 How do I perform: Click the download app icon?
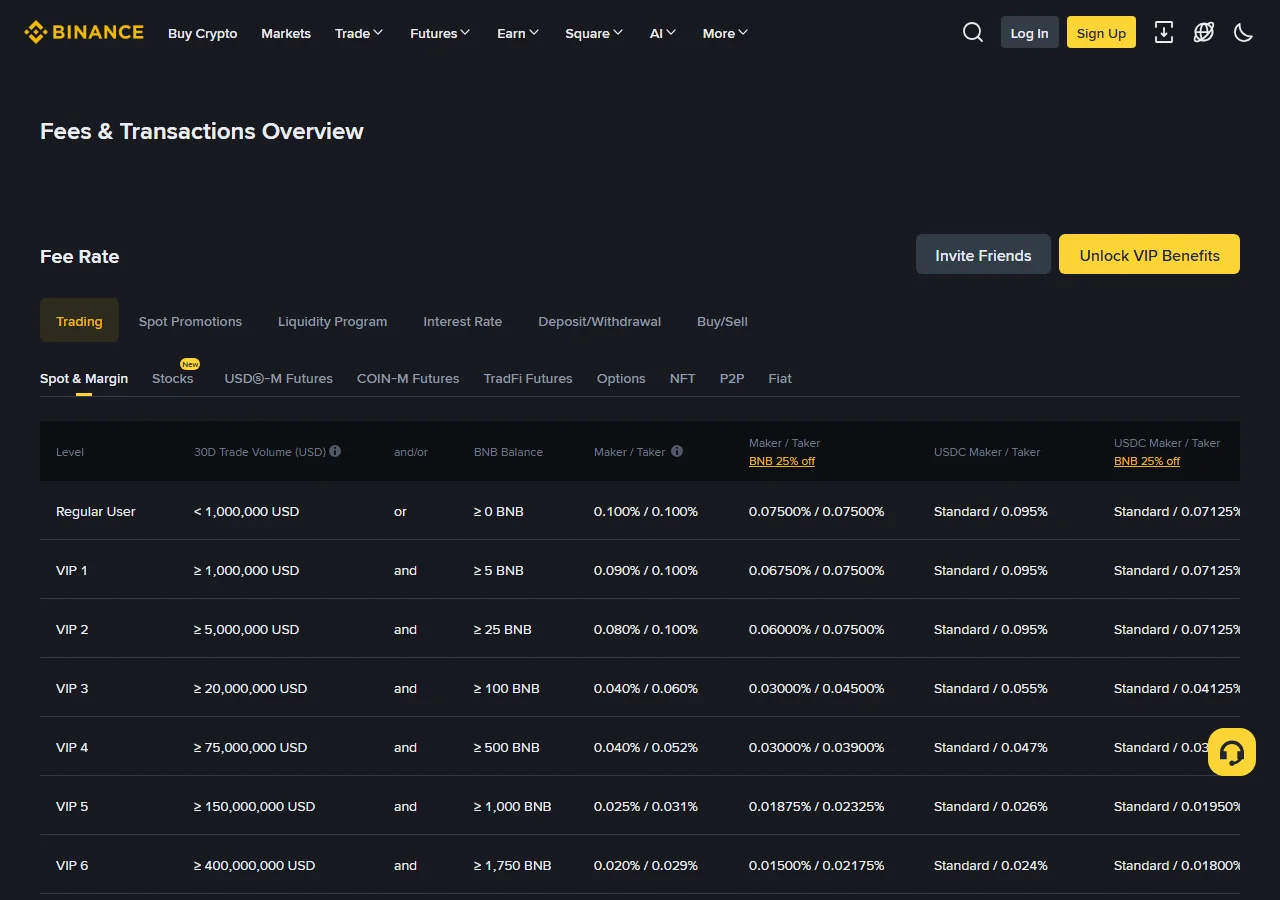(x=1164, y=32)
